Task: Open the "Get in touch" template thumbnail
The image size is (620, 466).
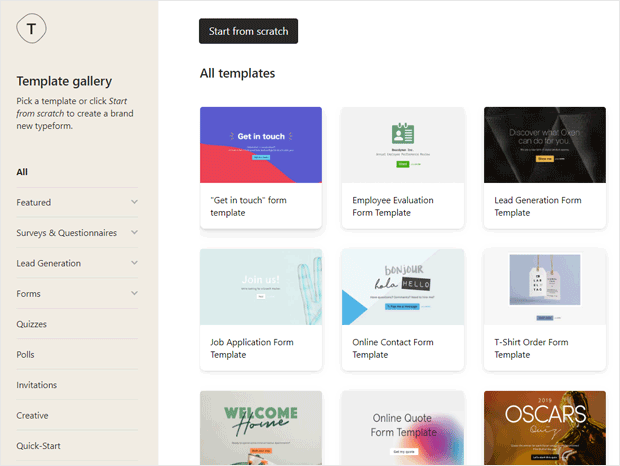Action: tap(261, 145)
